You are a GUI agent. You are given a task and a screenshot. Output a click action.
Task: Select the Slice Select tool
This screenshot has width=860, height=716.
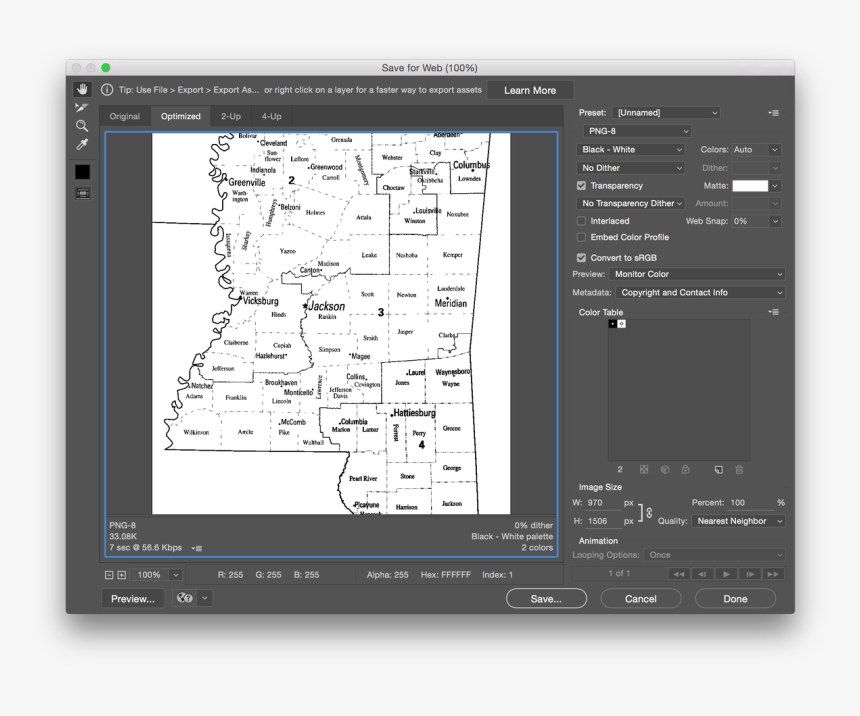[x=81, y=107]
